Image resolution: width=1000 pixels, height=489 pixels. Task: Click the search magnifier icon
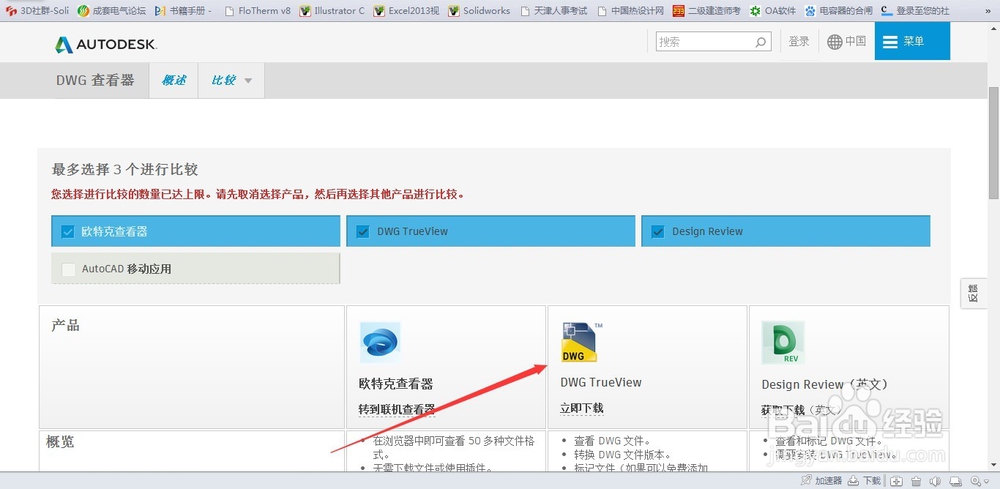(760, 42)
